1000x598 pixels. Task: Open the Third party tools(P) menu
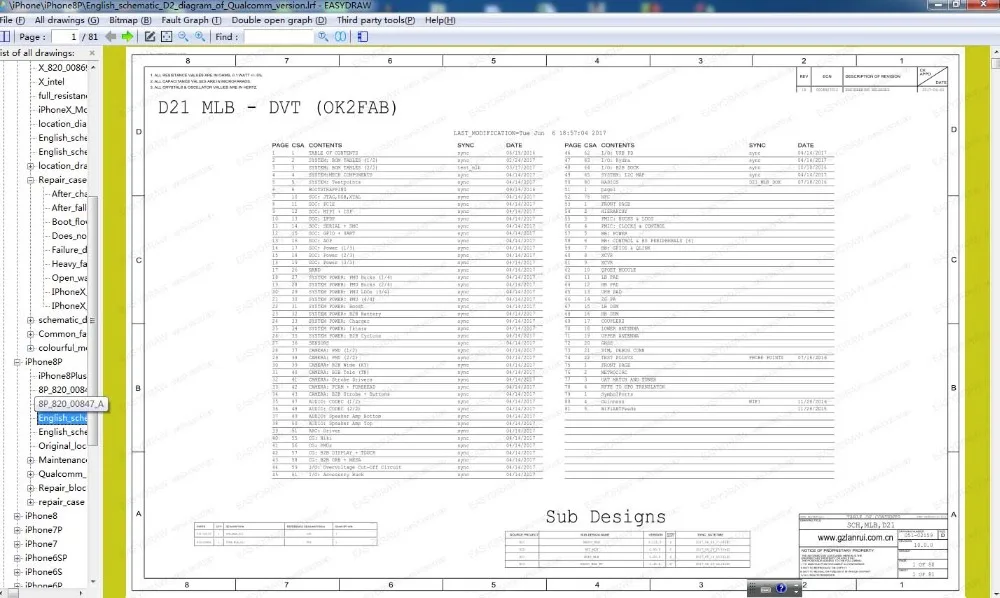tap(376, 20)
